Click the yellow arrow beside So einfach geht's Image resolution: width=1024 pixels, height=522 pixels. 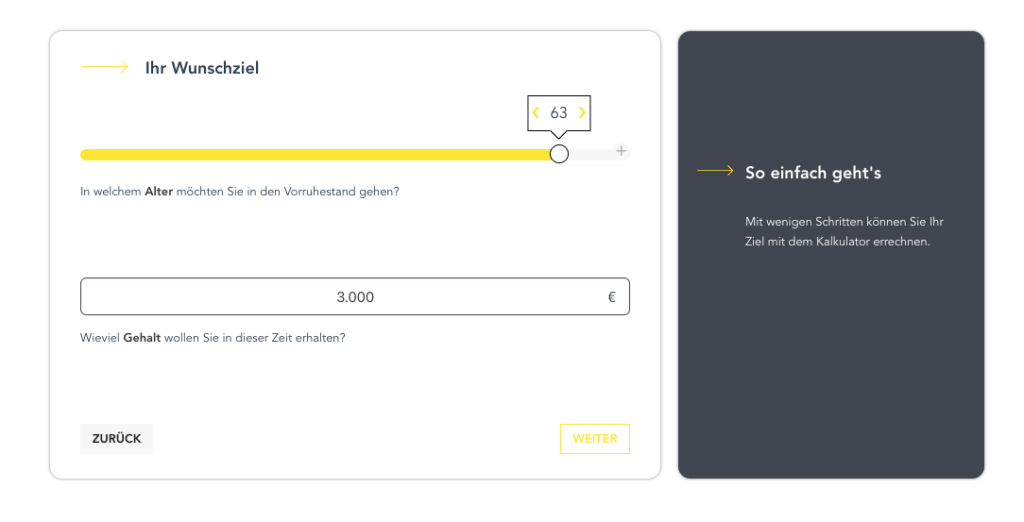715,172
